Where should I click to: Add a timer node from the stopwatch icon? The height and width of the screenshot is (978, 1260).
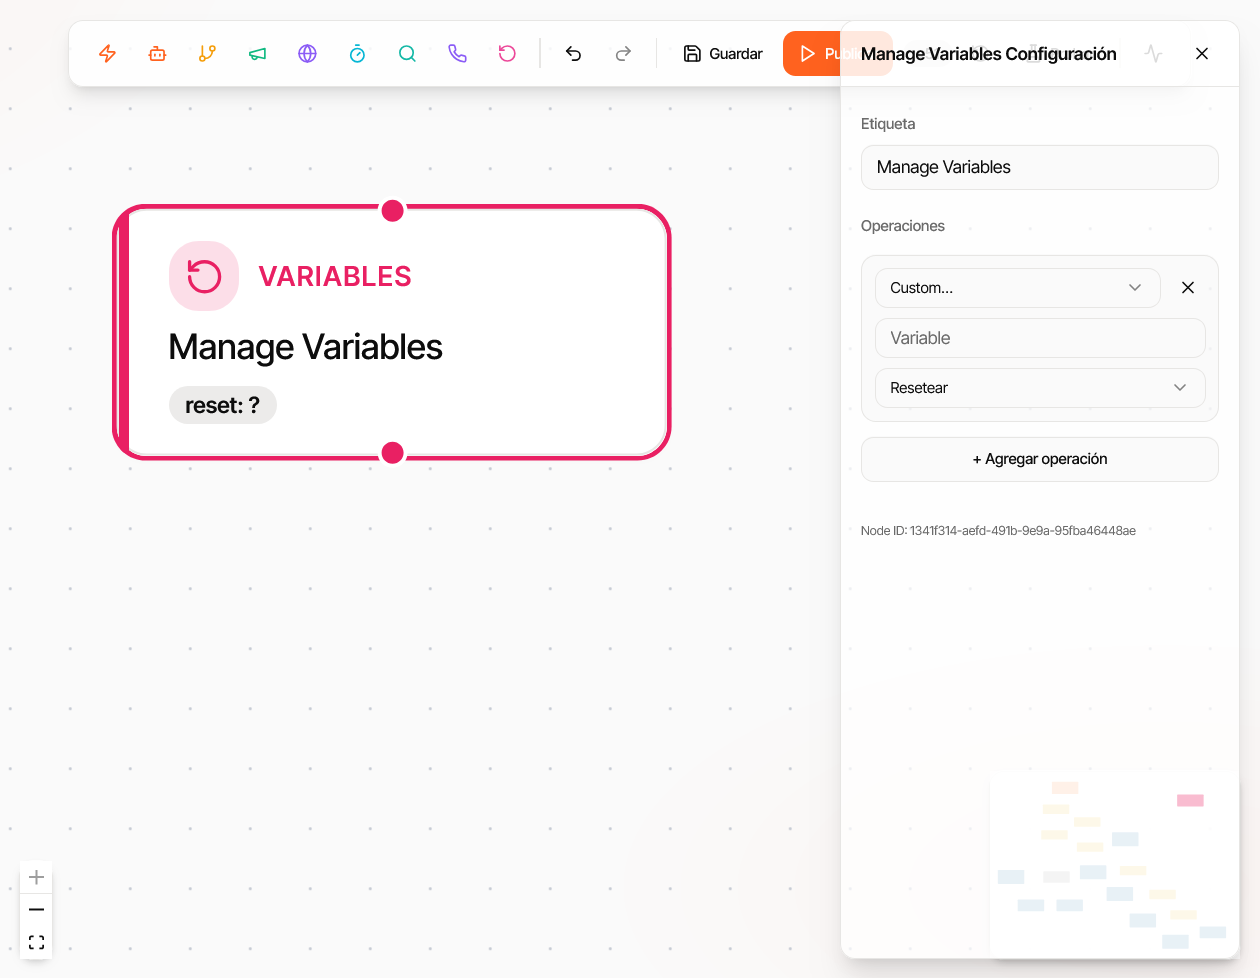click(x=357, y=54)
